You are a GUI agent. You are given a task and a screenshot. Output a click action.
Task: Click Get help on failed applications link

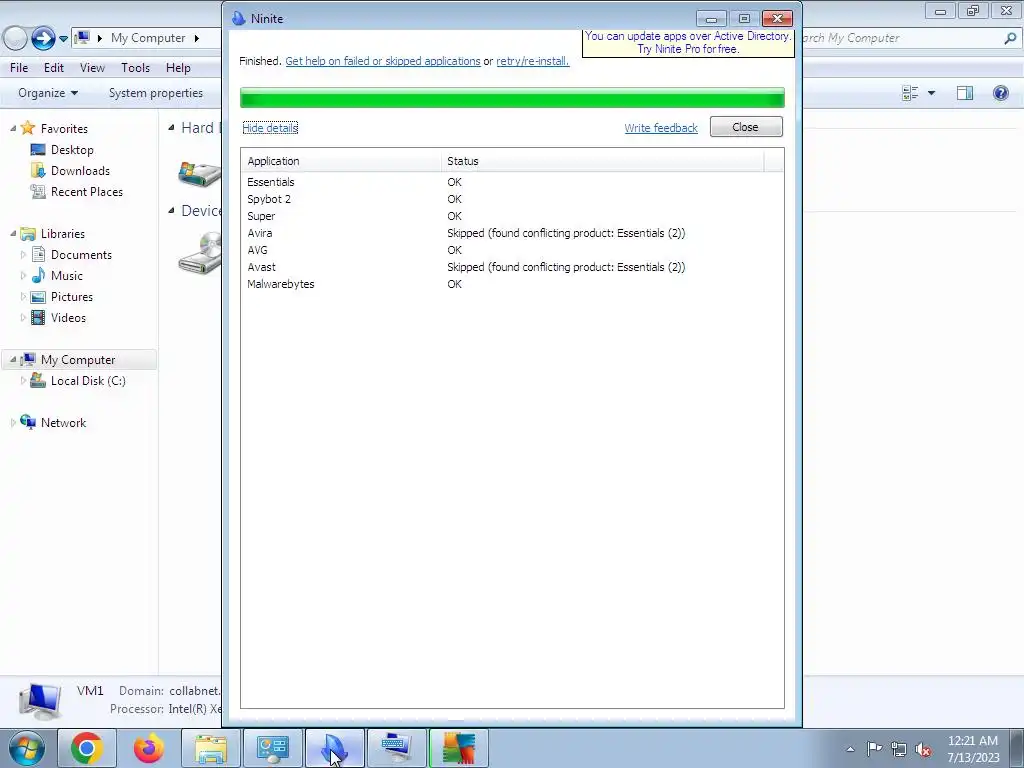[383, 61]
